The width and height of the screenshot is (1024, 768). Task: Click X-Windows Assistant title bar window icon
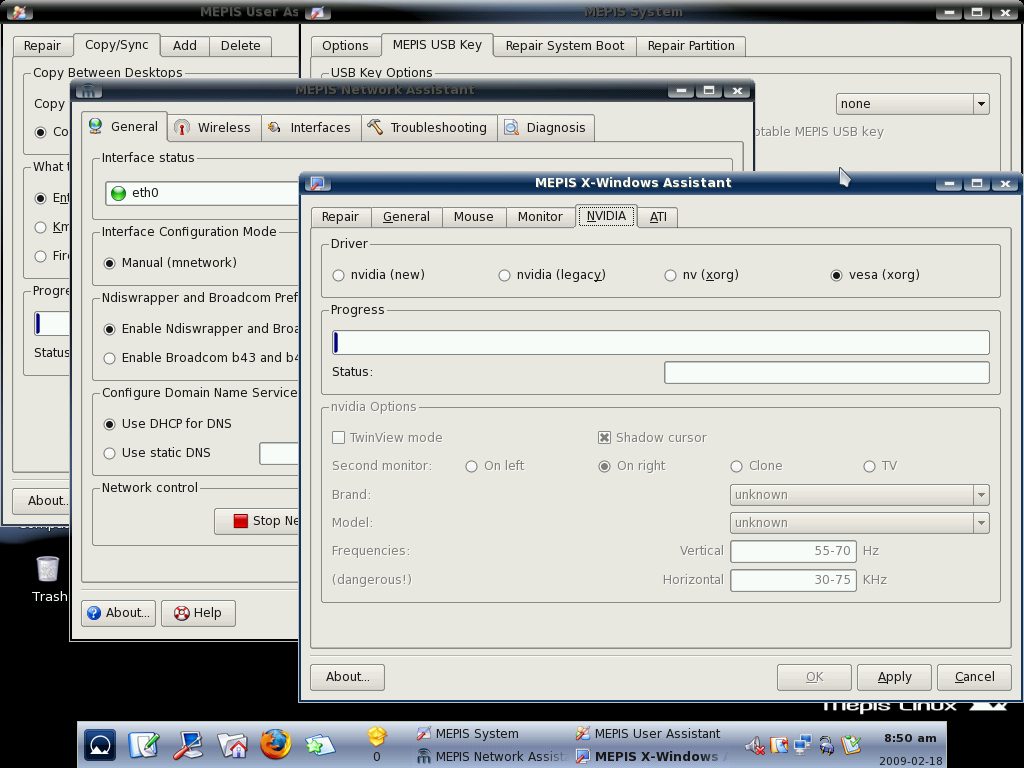pos(317,184)
